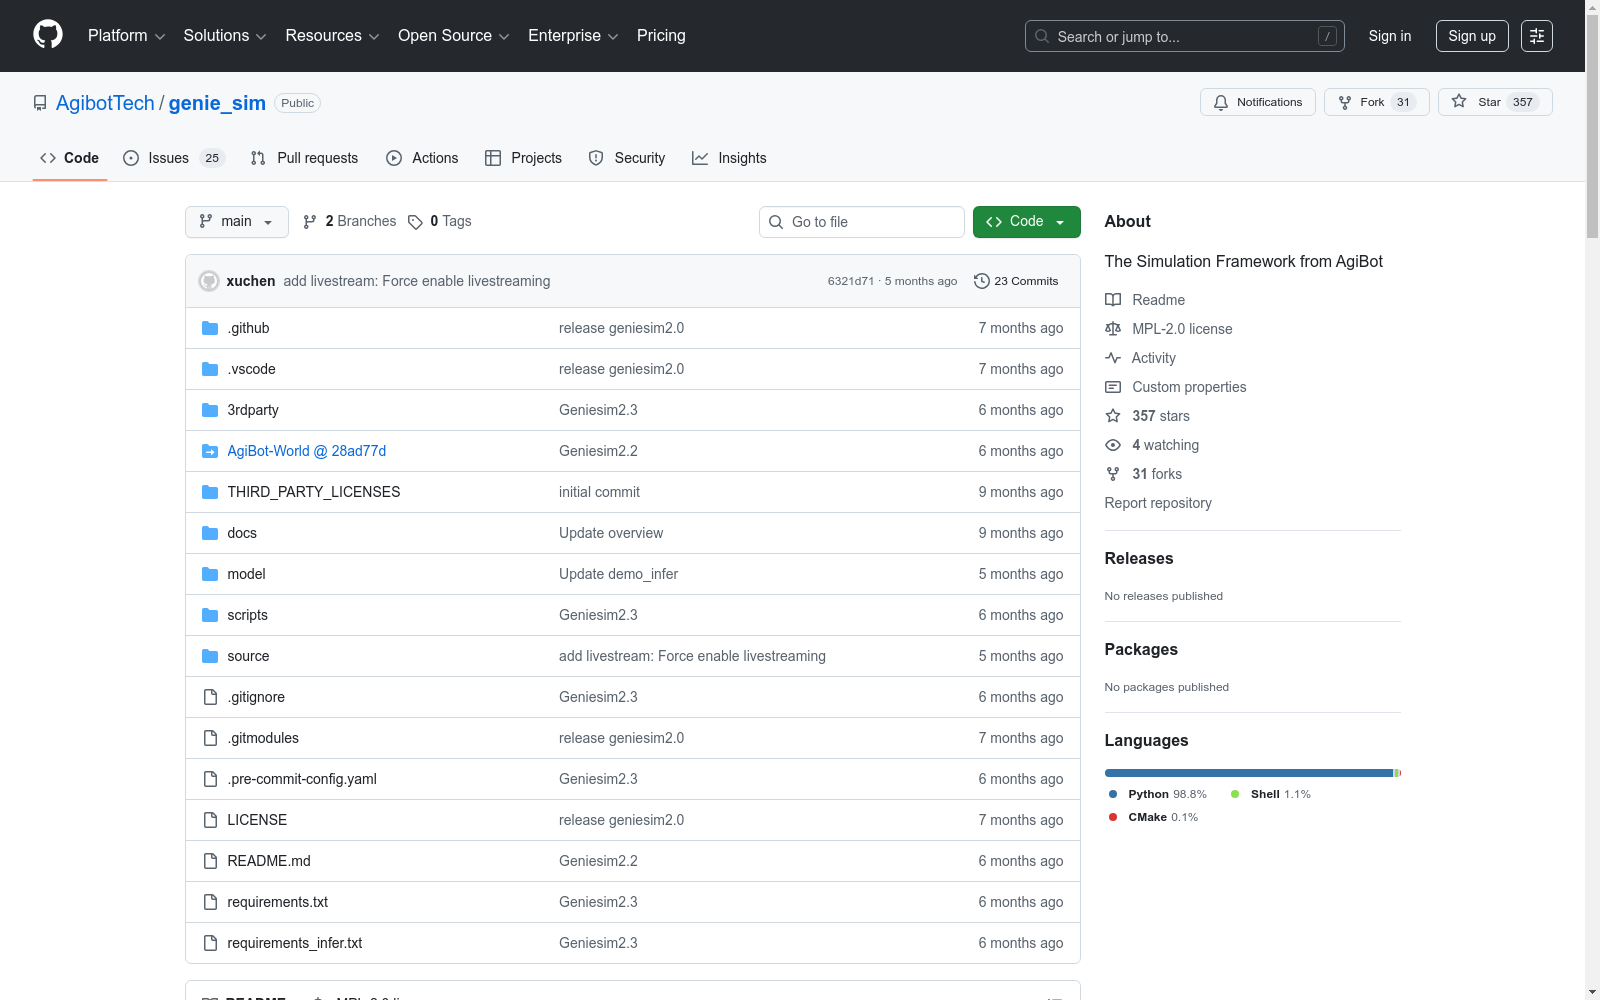Image resolution: width=1600 pixels, height=1000 pixels.
Task: Open the green Code dropdown button
Action: click(1027, 222)
